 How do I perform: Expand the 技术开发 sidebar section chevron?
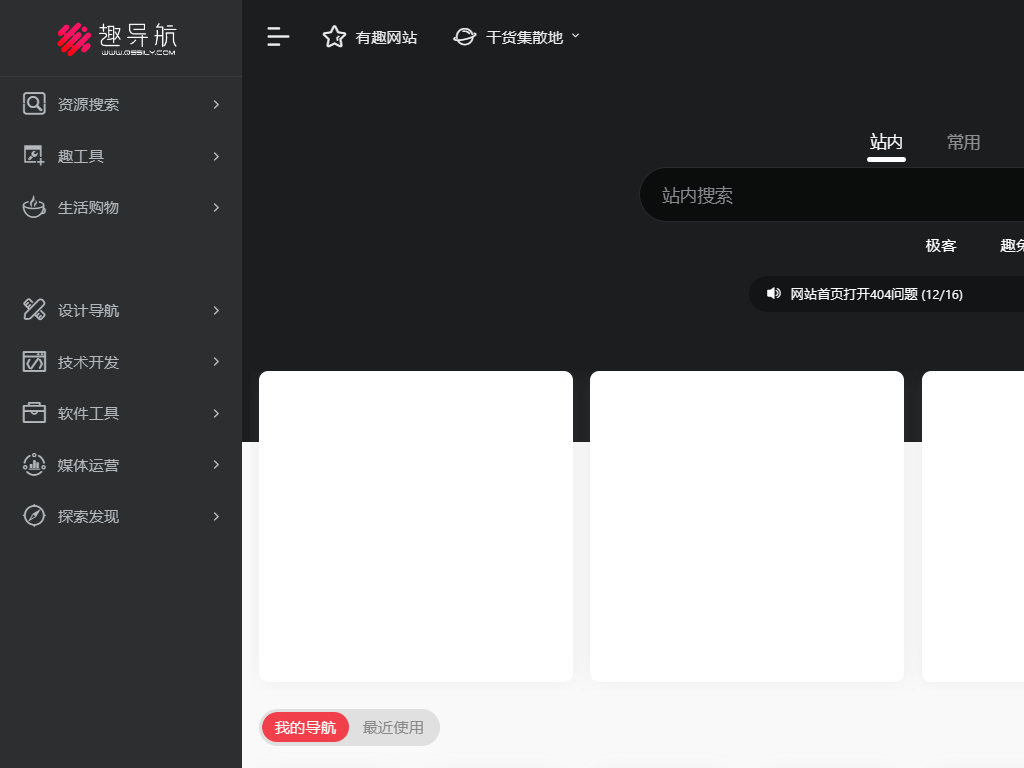coord(216,362)
